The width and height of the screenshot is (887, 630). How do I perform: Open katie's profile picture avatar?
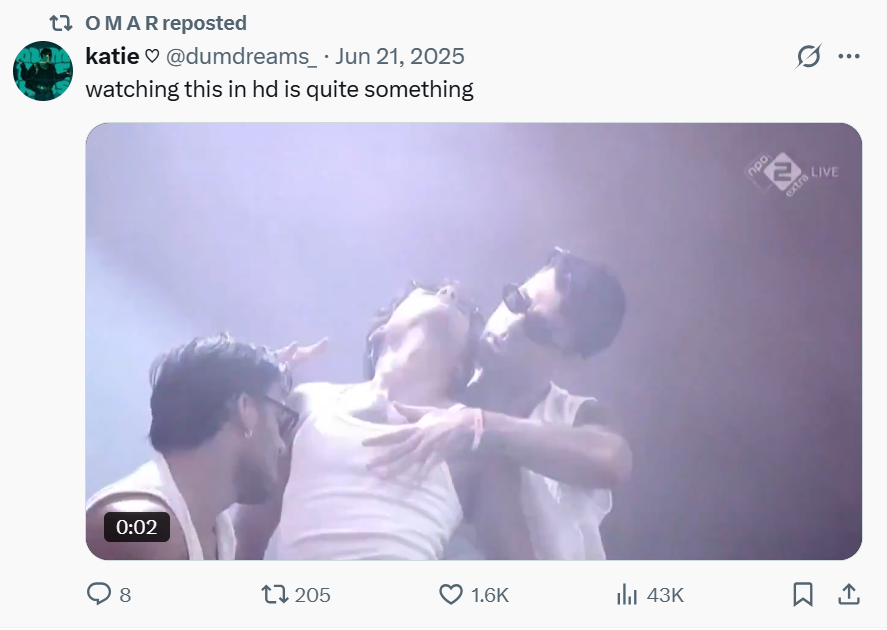tap(43, 71)
